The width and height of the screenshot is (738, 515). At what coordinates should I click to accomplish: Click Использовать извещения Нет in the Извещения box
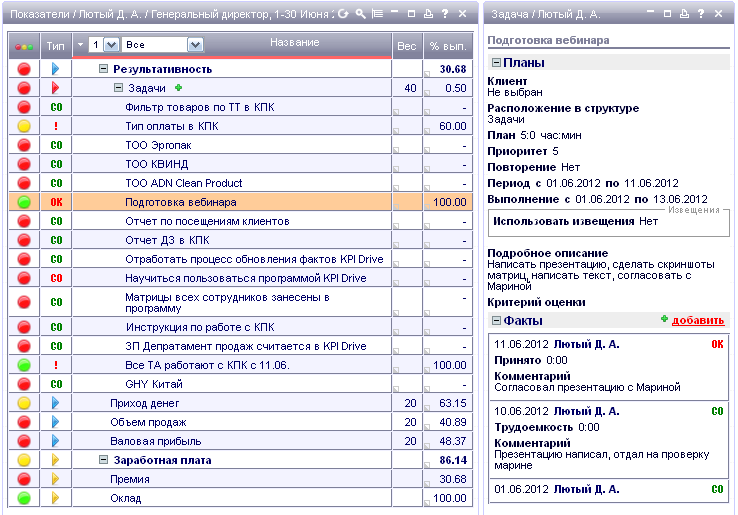(x=575, y=221)
